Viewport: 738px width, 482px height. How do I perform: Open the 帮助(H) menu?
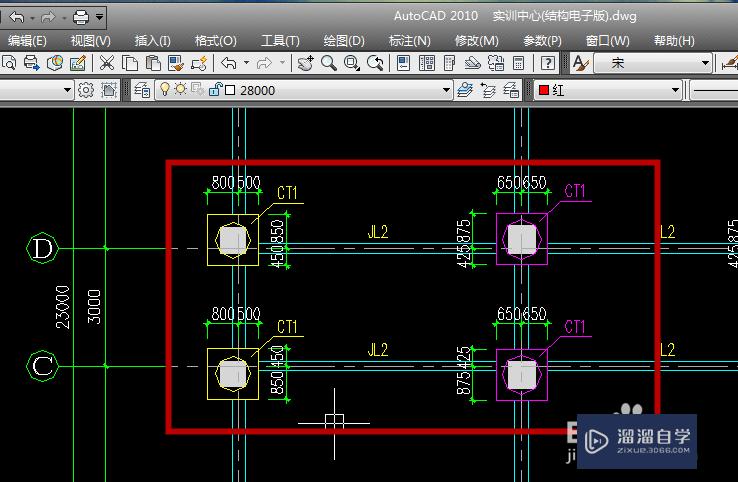point(674,41)
